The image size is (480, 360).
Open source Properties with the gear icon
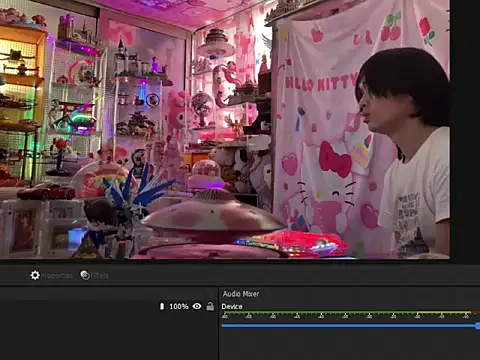[35, 275]
